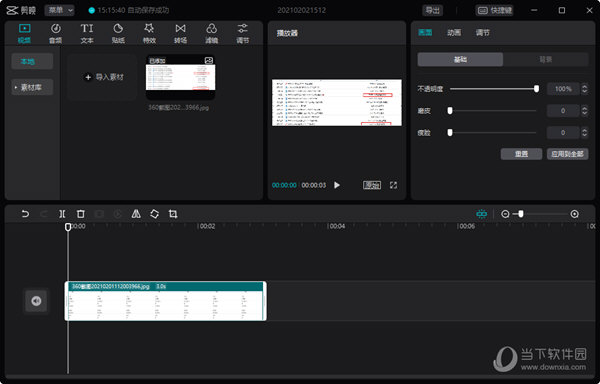The image size is (600, 384).
Task: Open the 文本 text tab
Action: click(87, 33)
